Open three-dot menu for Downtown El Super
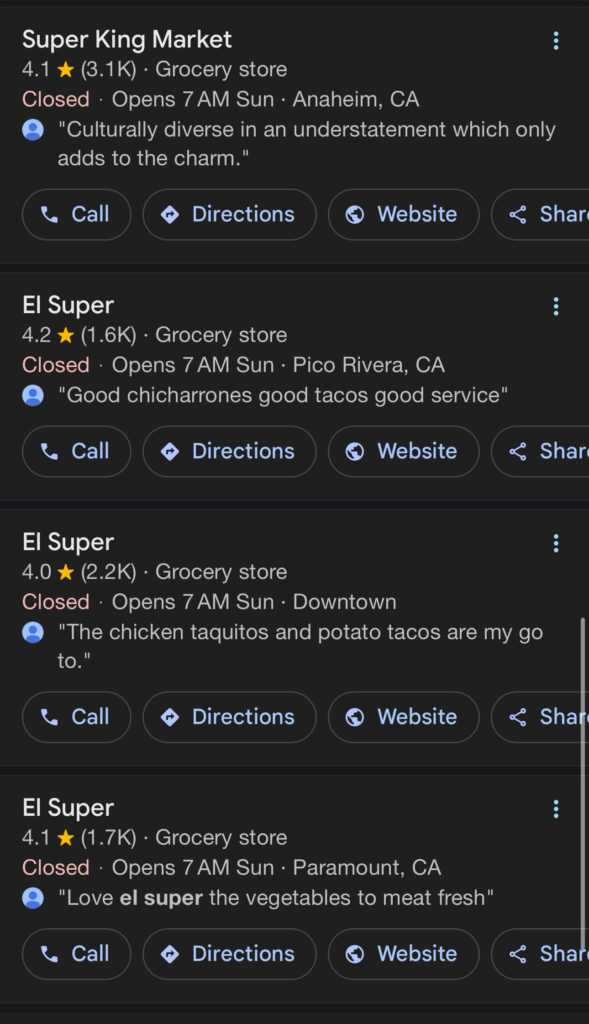 point(556,543)
